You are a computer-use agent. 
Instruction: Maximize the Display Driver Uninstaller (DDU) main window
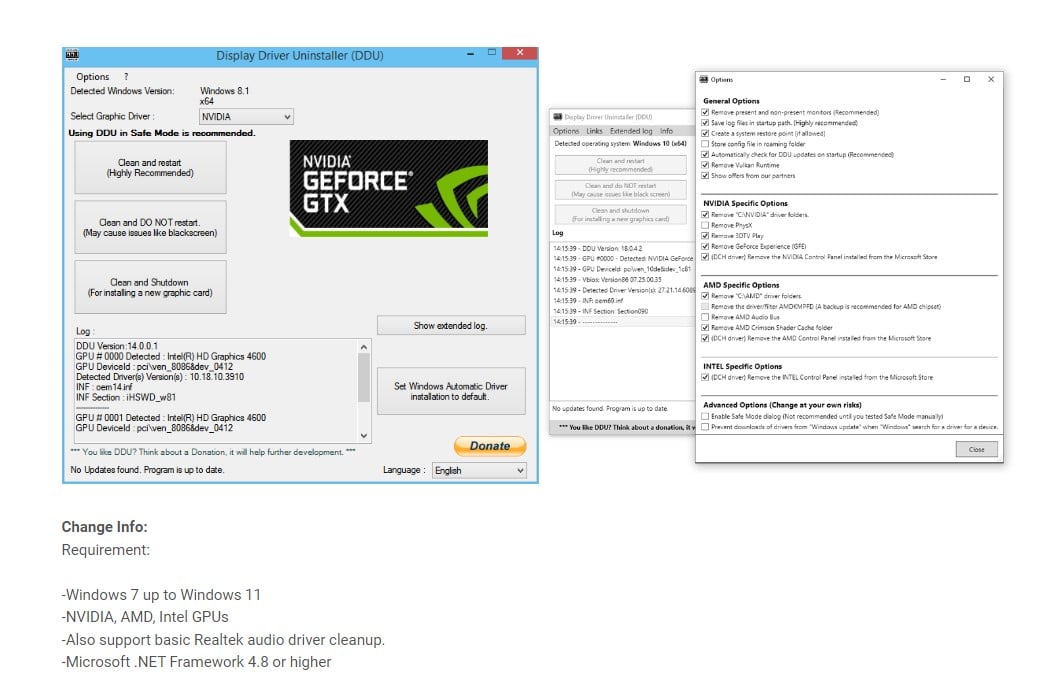tap(492, 53)
